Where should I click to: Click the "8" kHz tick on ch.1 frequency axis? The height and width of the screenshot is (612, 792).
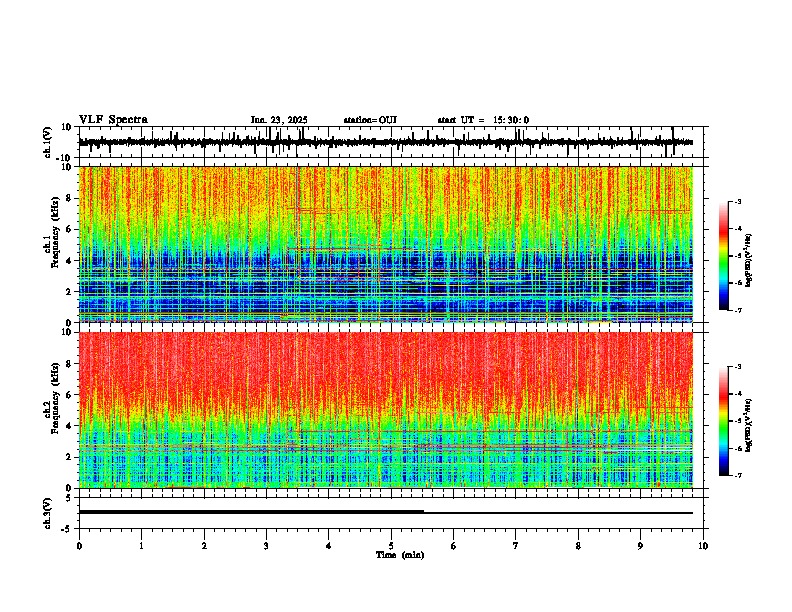pos(69,198)
